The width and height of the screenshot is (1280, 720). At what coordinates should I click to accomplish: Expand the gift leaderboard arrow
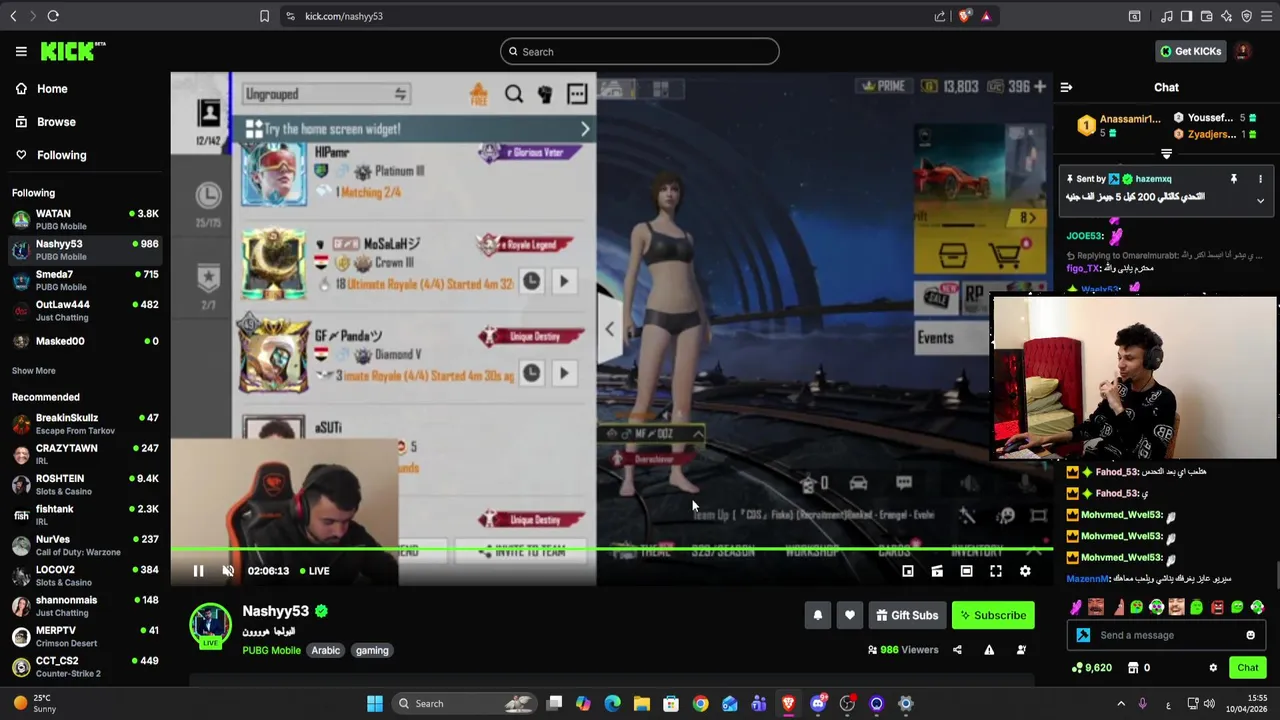pyautogui.click(x=1166, y=154)
